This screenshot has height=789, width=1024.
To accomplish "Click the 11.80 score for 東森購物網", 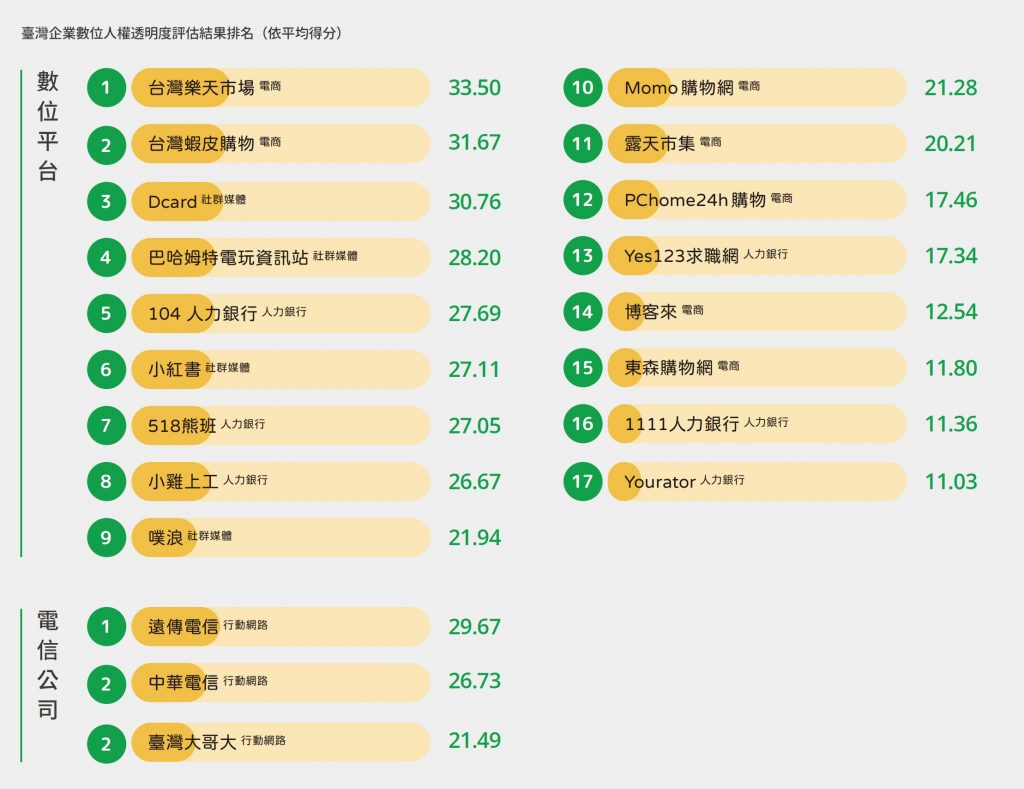I will point(950,368).
